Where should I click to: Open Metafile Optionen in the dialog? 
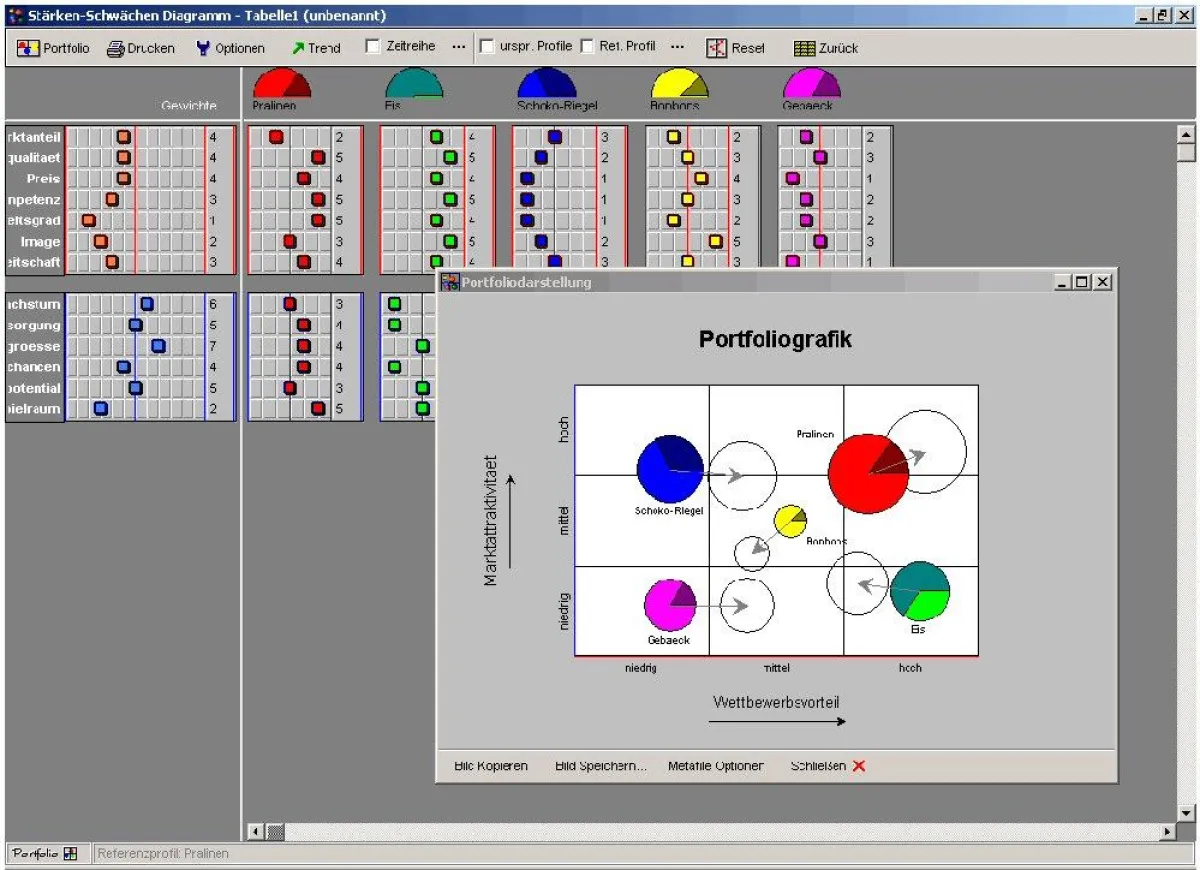715,766
